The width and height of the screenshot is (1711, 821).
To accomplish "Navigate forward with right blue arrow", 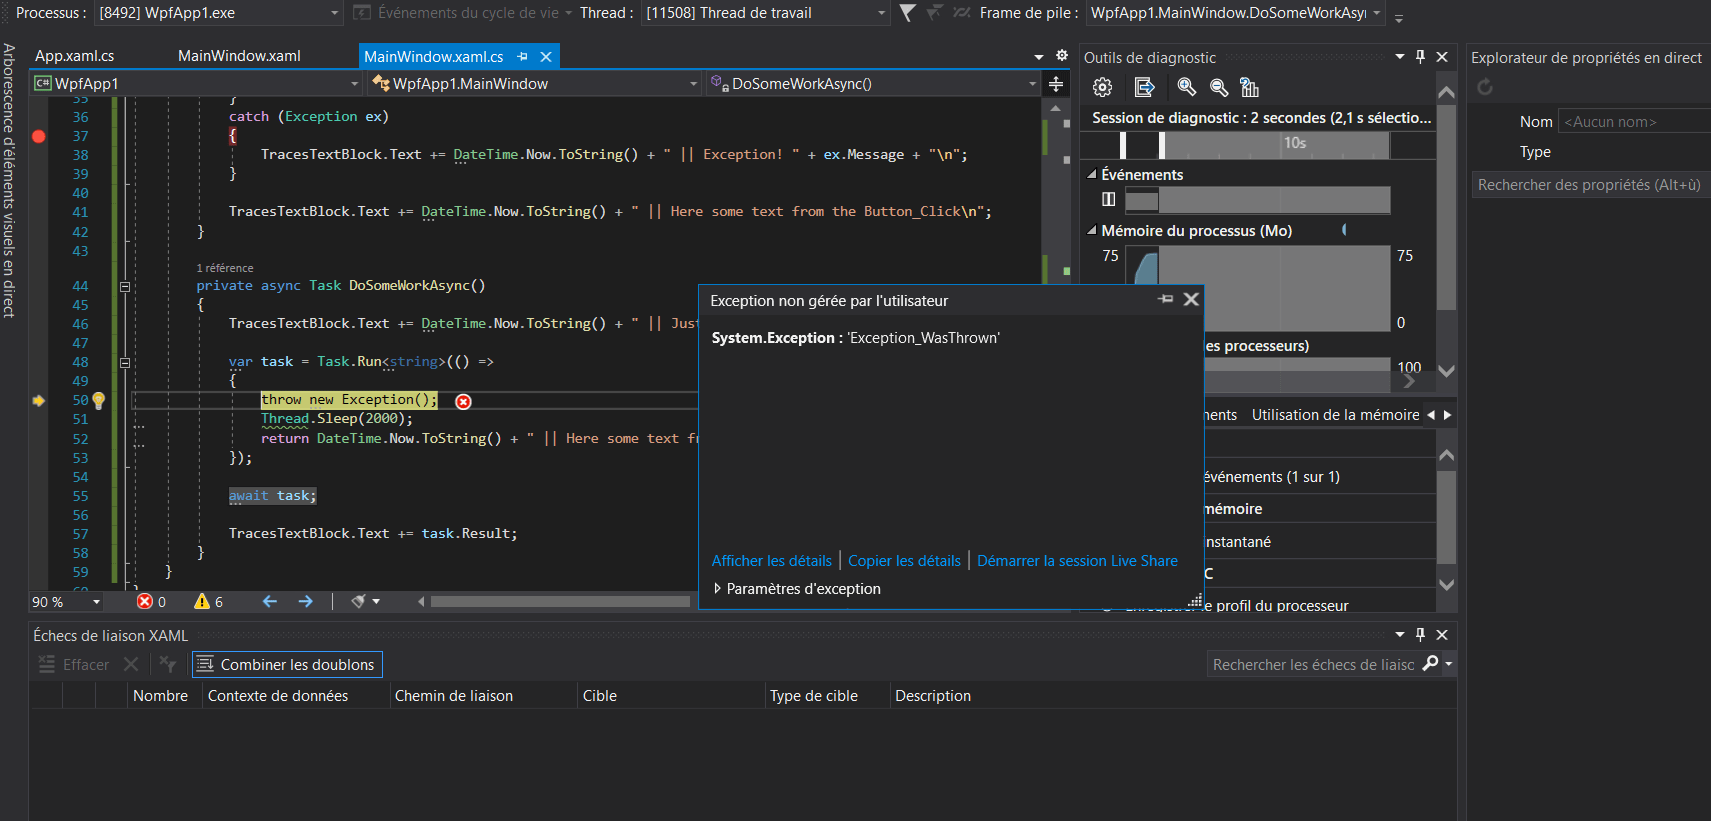I will (x=305, y=601).
